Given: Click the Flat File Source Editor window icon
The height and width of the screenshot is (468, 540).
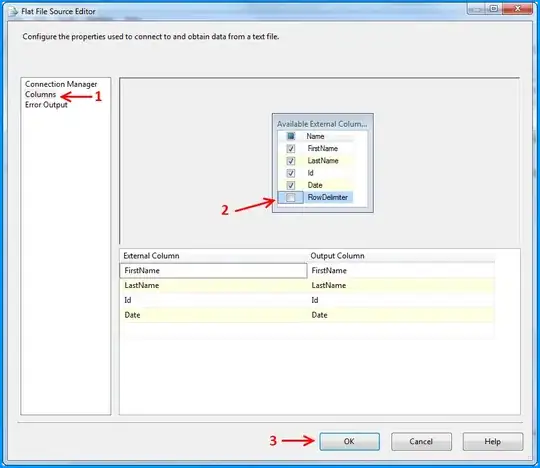Looking at the screenshot, I should point(13,11).
